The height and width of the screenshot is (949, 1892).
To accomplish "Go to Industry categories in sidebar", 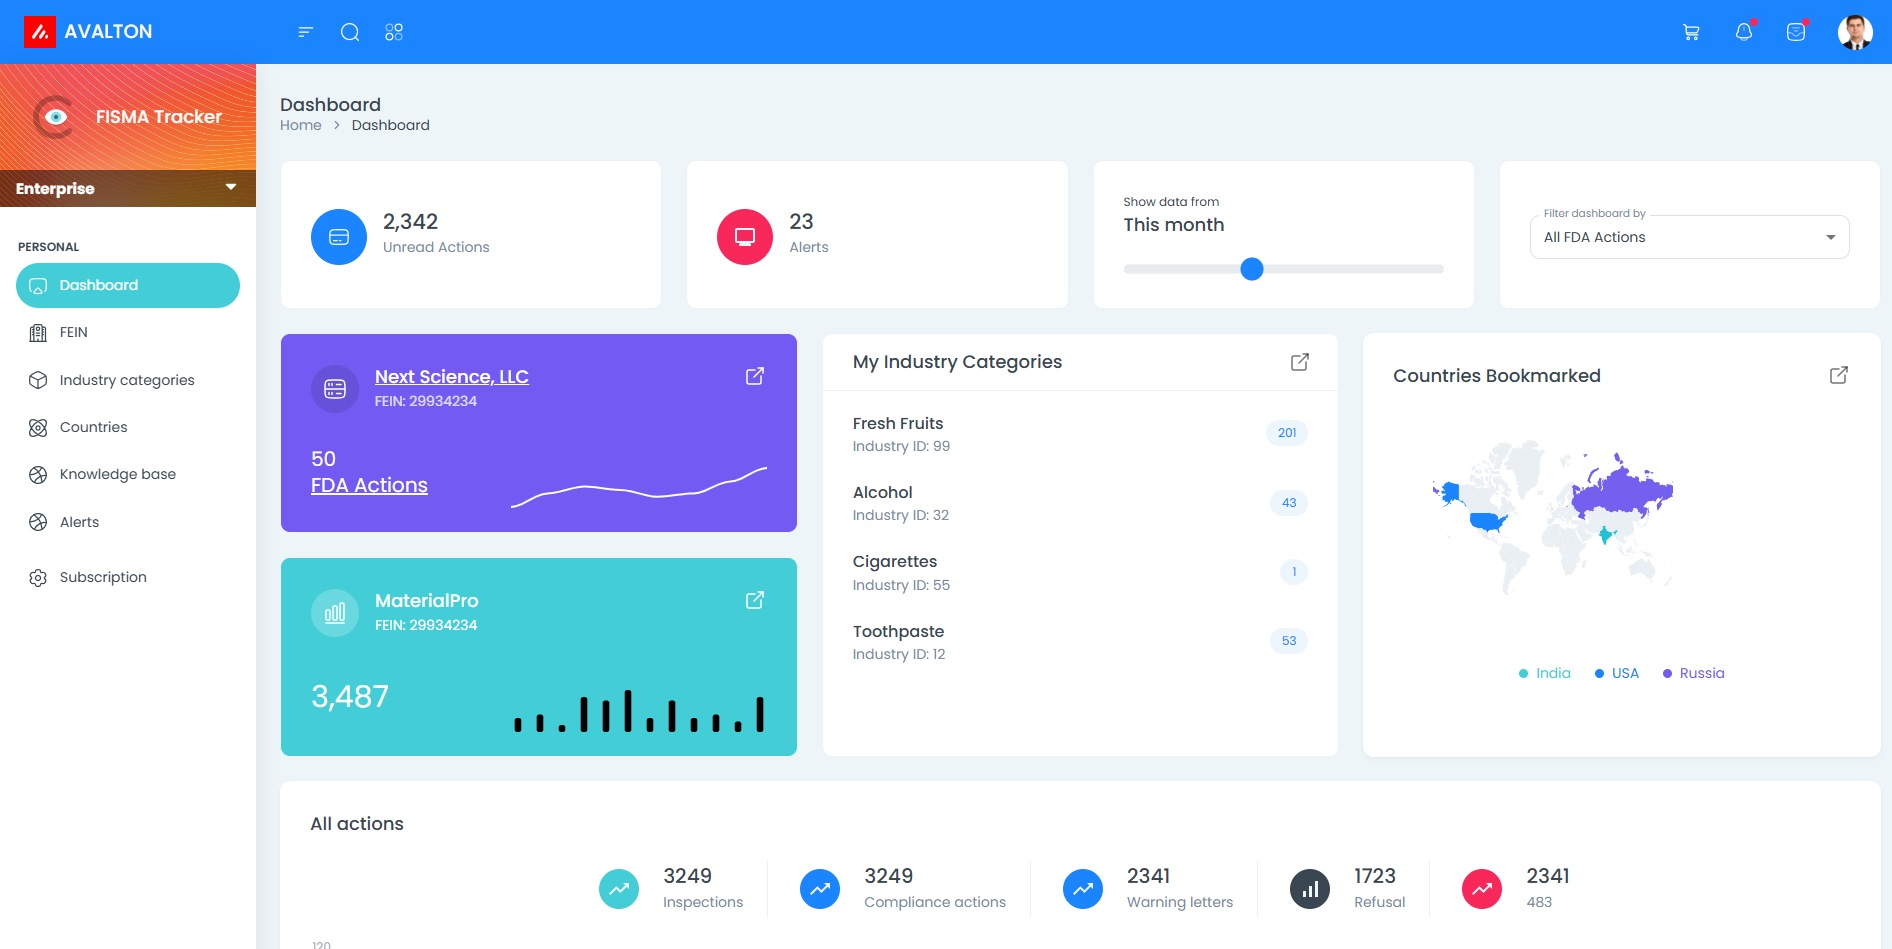I will click(127, 380).
